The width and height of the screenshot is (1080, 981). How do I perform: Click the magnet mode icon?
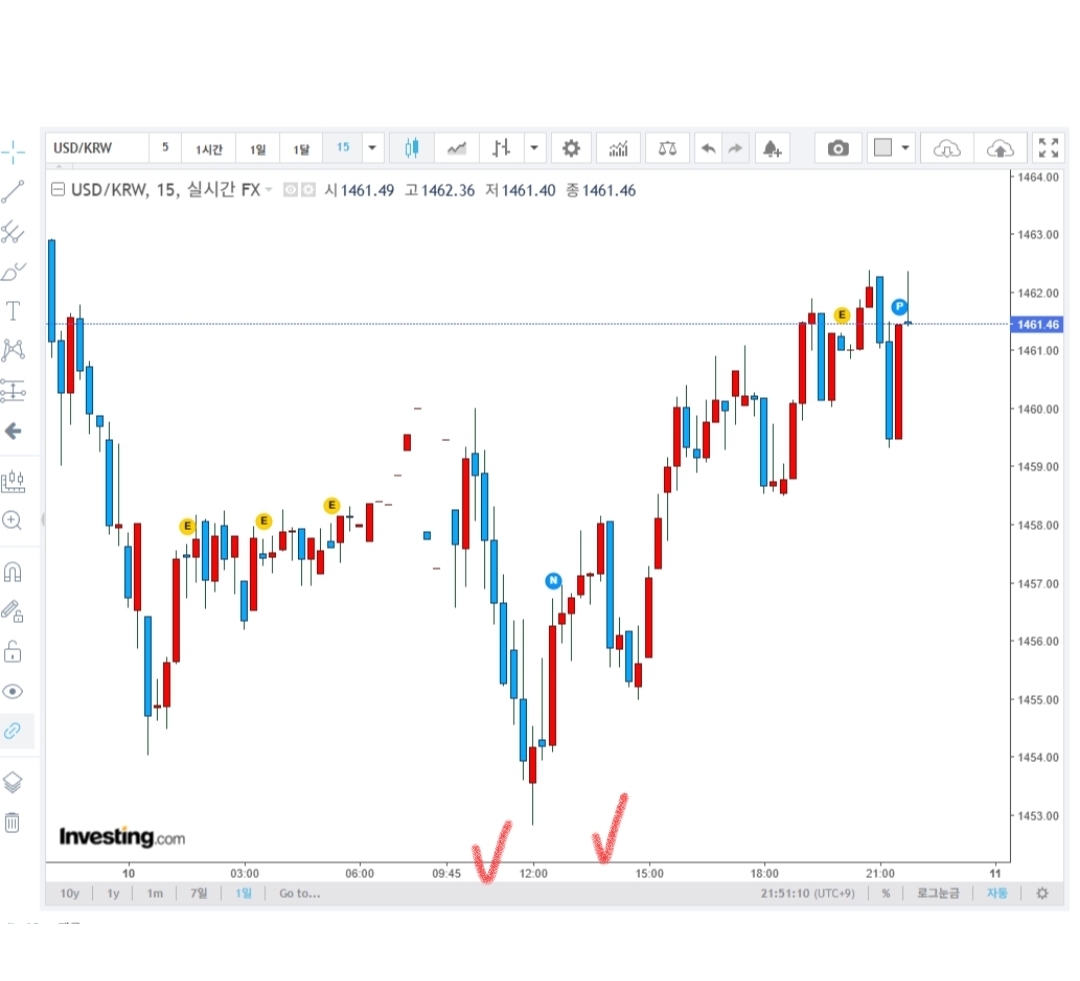[x=13, y=572]
